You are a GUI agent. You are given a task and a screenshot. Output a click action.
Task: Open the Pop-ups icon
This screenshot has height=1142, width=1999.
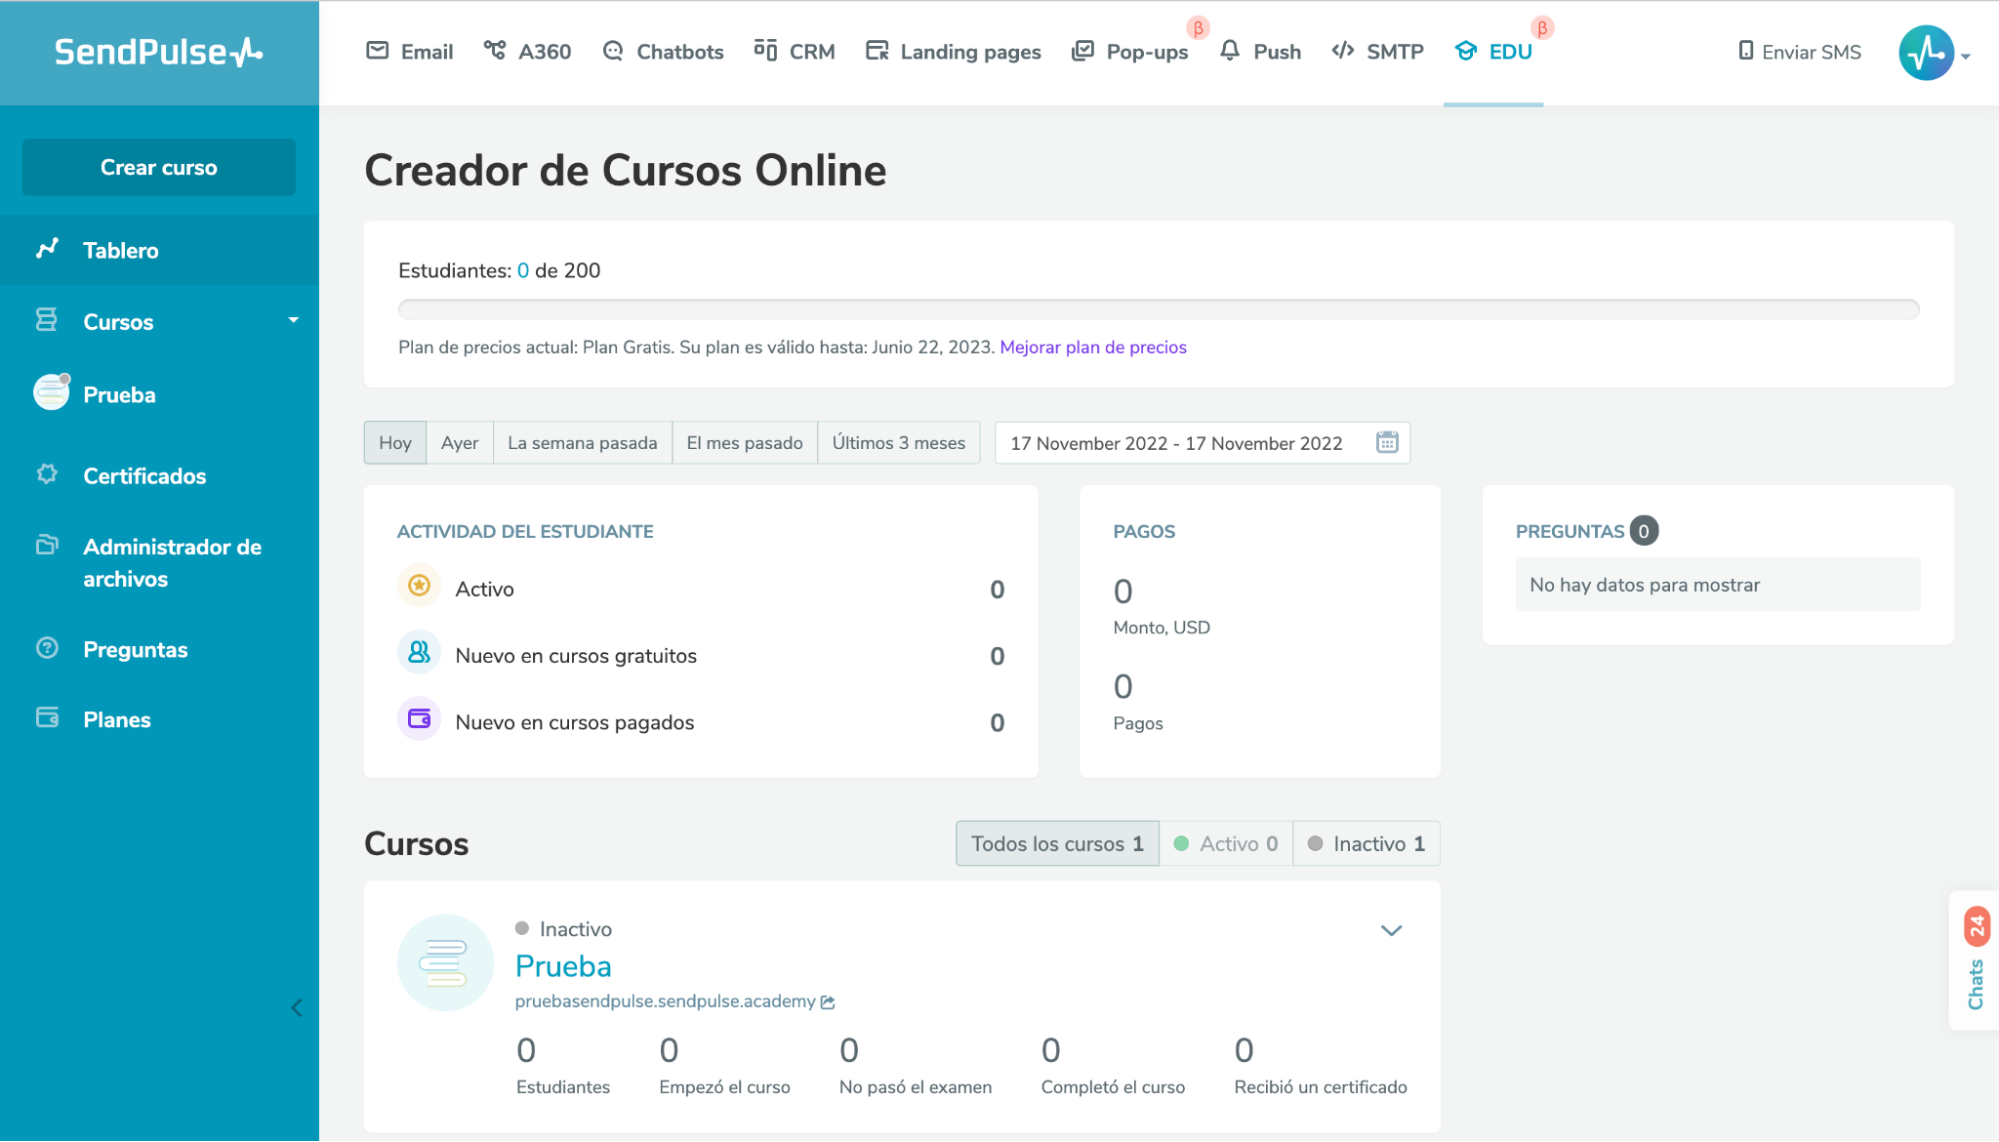pyautogui.click(x=1082, y=51)
